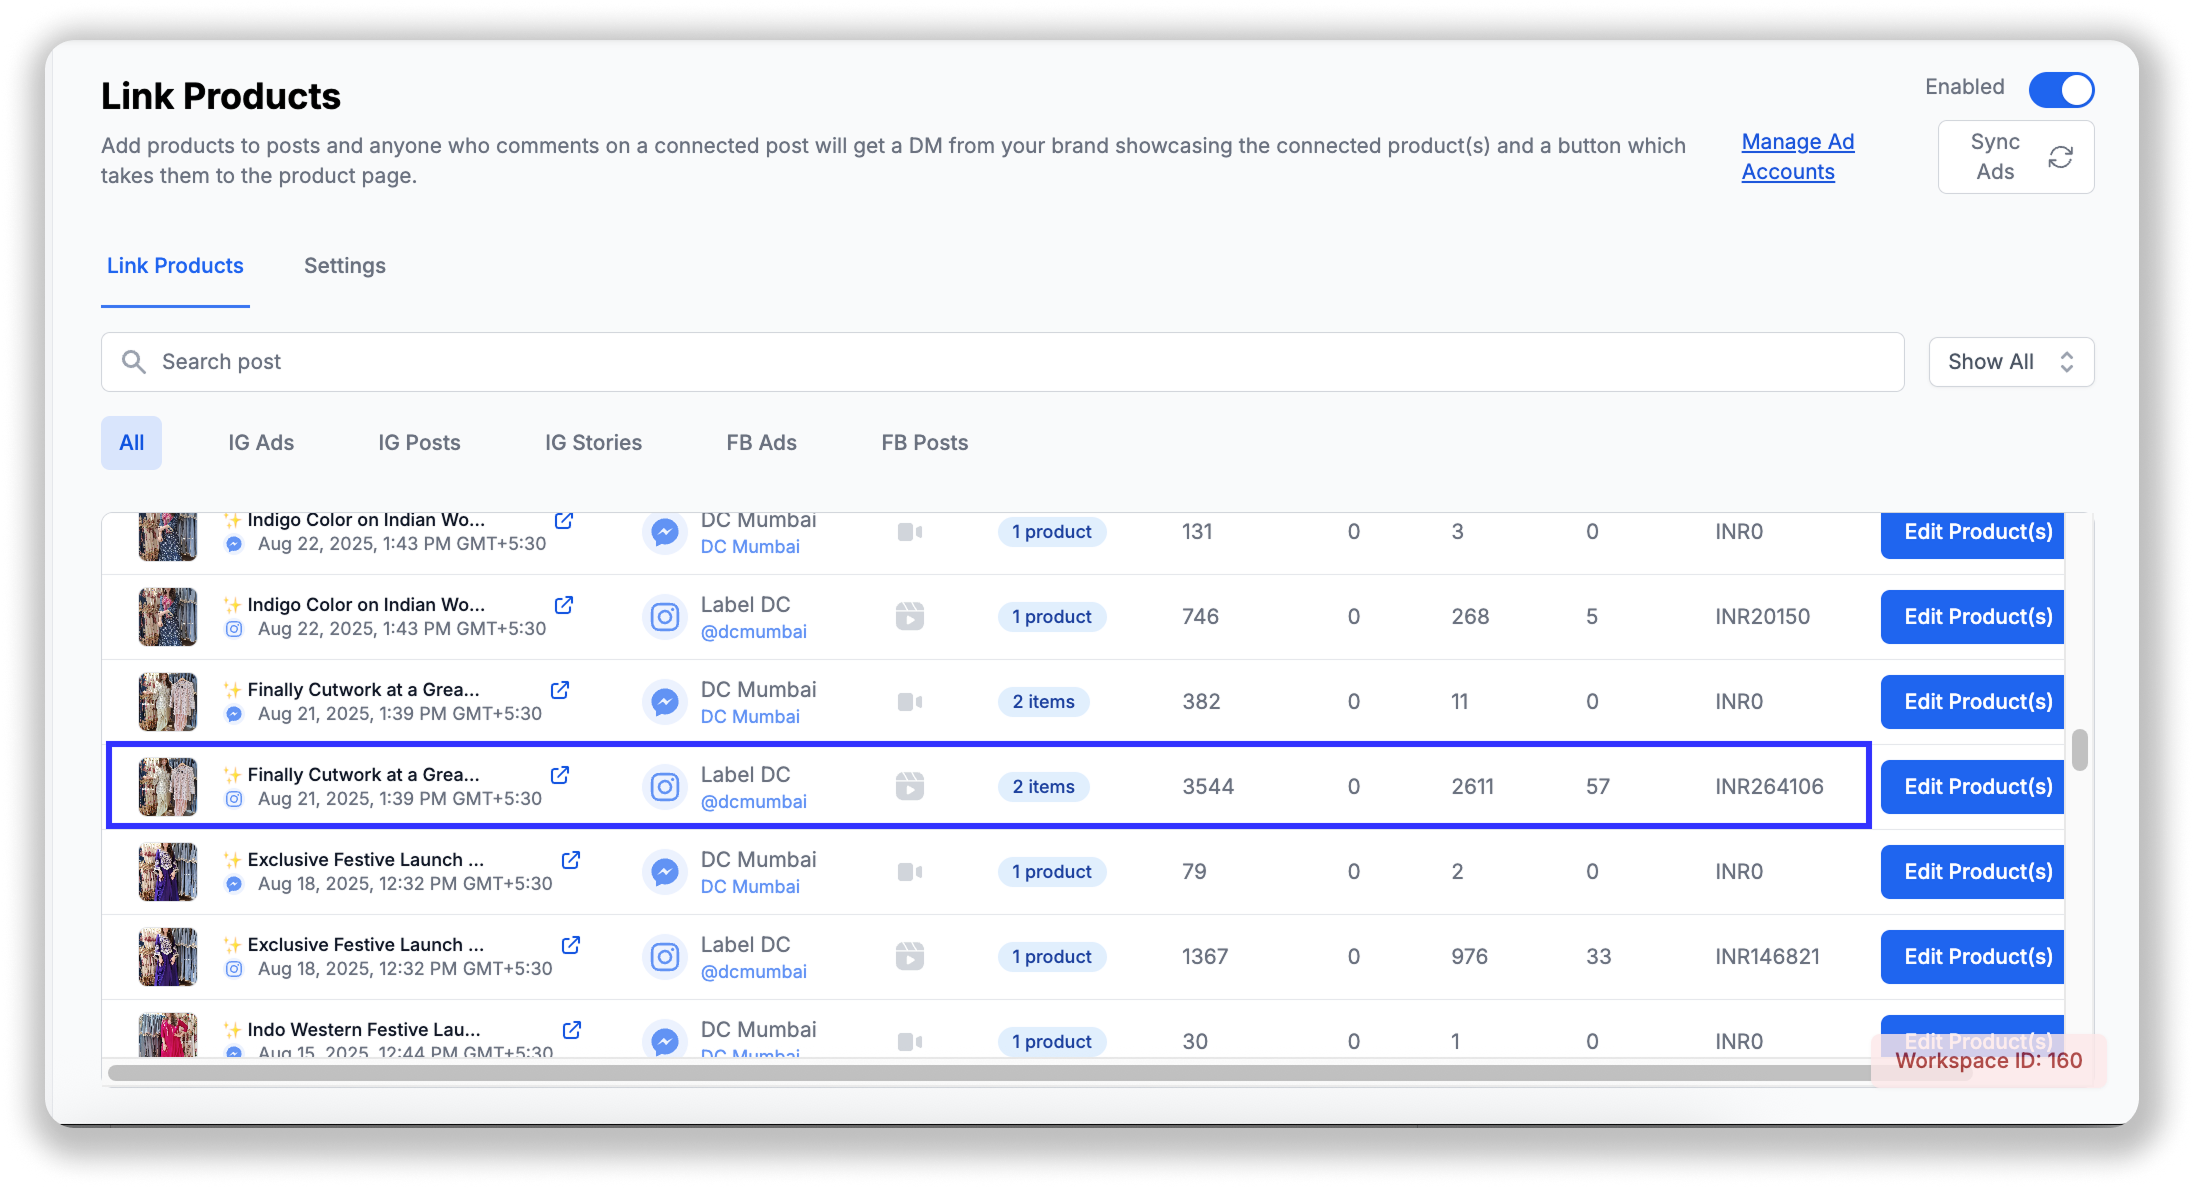Click '1 product' badge in row with 131

(1052, 532)
